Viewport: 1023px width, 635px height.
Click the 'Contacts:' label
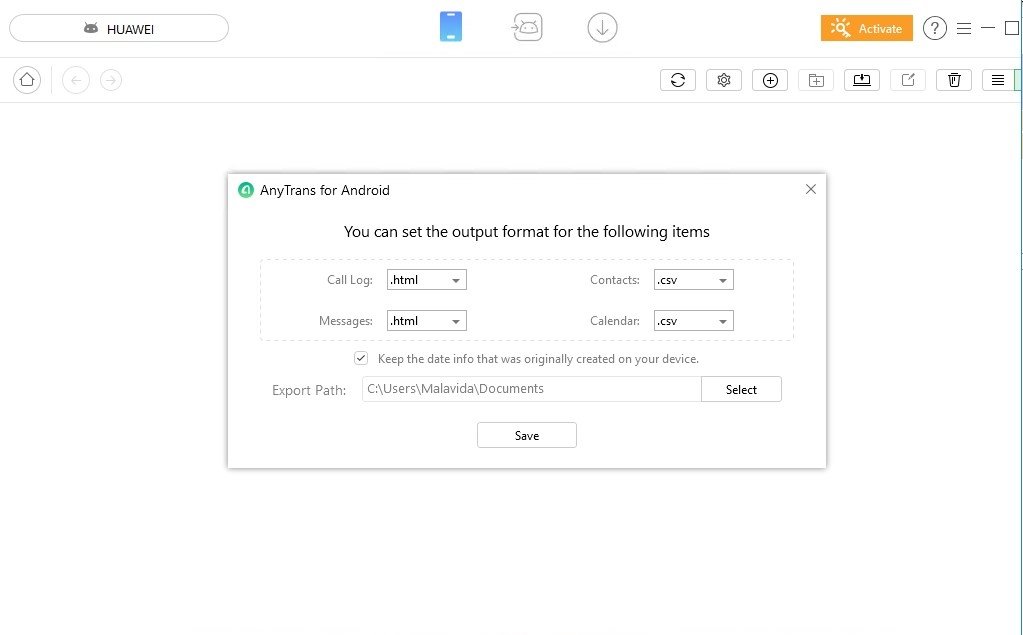(x=615, y=279)
